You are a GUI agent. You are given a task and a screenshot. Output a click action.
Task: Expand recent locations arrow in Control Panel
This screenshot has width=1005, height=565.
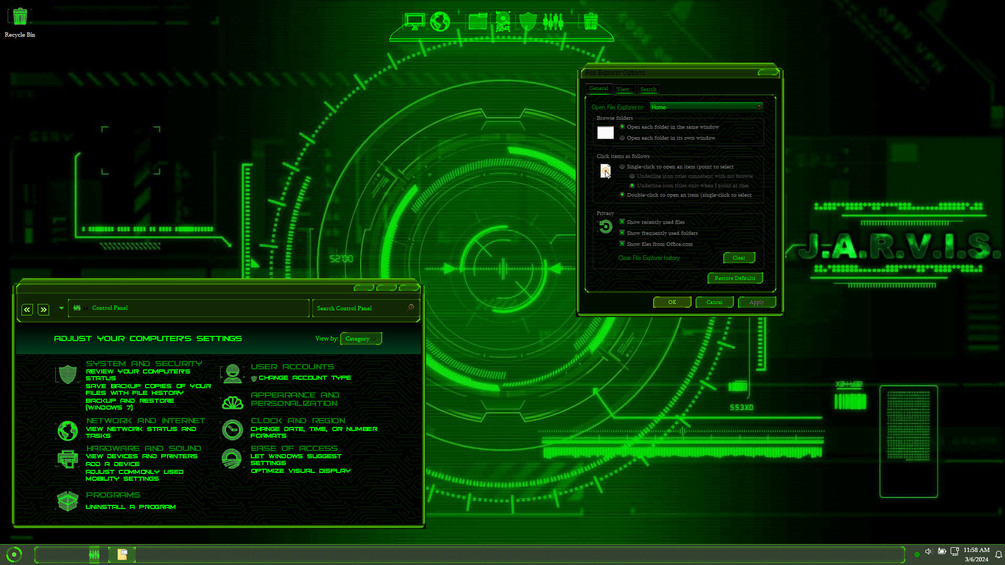(62, 308)
